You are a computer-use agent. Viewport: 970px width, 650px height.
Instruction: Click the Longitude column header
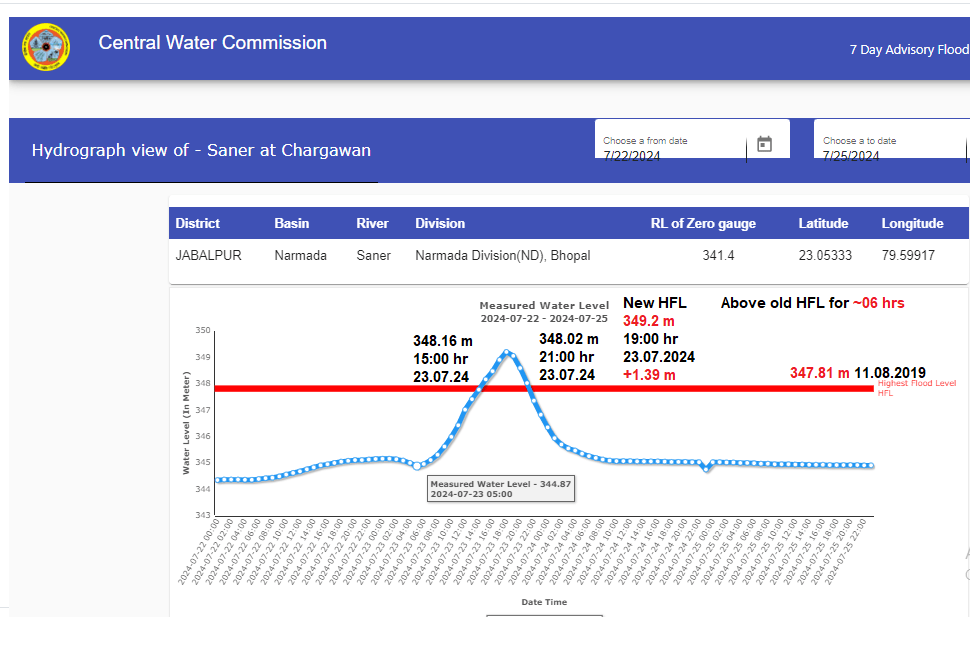coord(912,223)
